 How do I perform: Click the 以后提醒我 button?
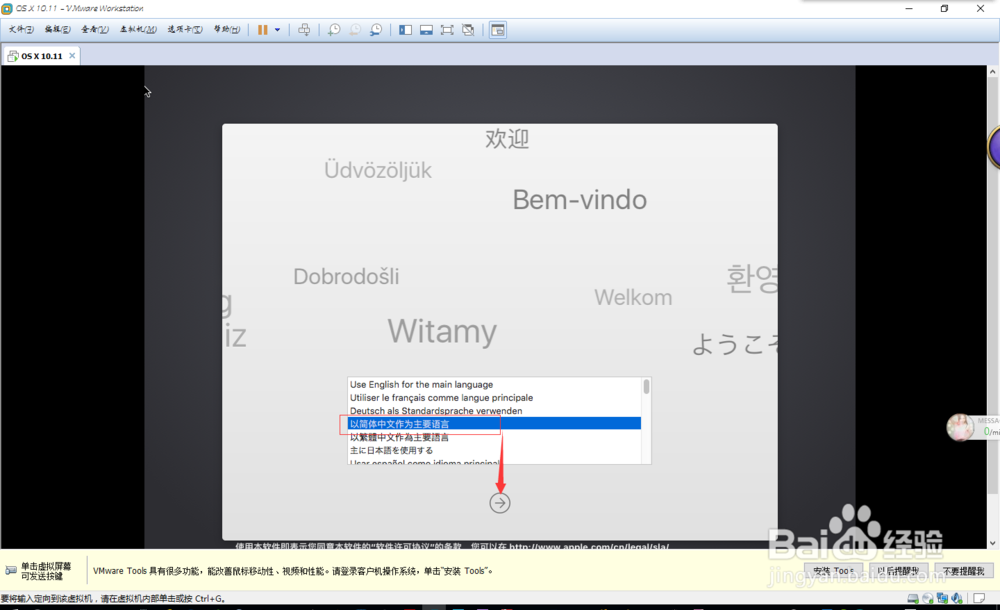point(898,571)
